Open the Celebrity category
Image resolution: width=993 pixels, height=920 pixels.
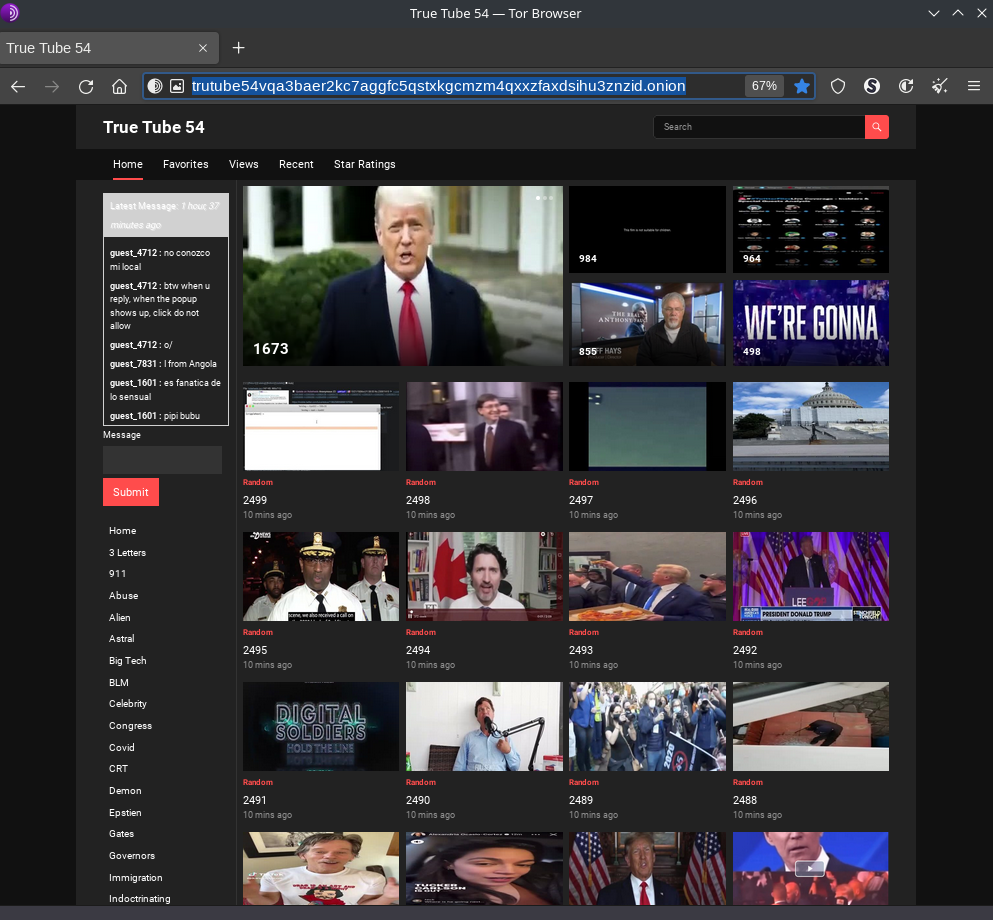tap(128, 703)
